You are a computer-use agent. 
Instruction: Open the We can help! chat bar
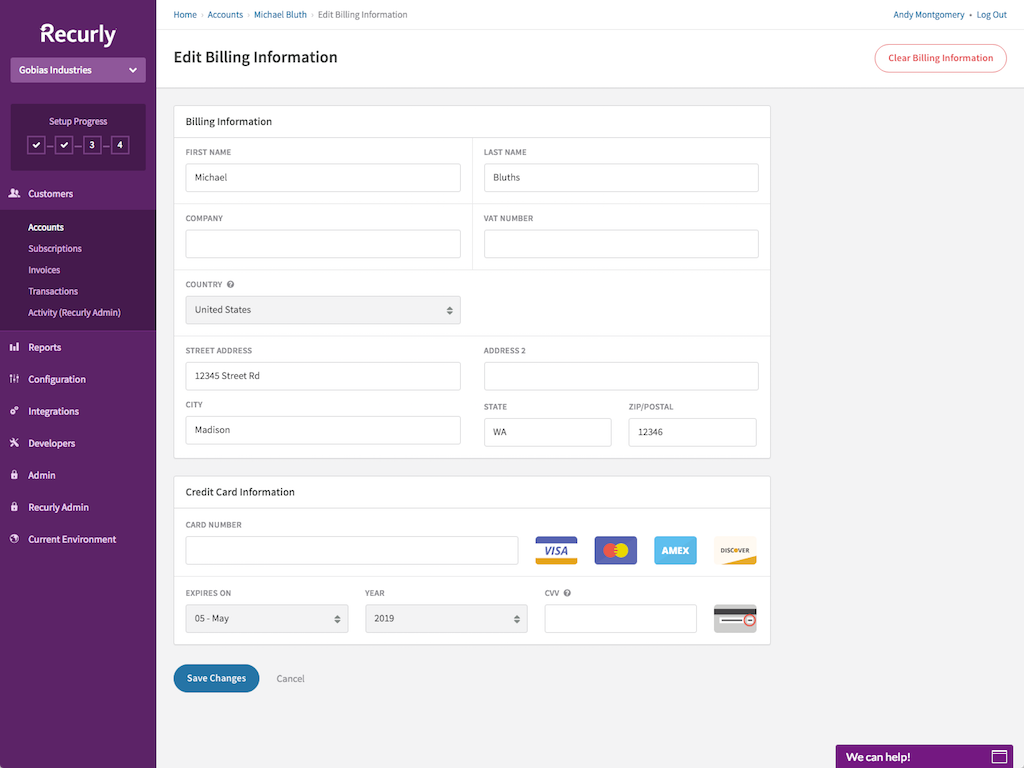(924, 756)
